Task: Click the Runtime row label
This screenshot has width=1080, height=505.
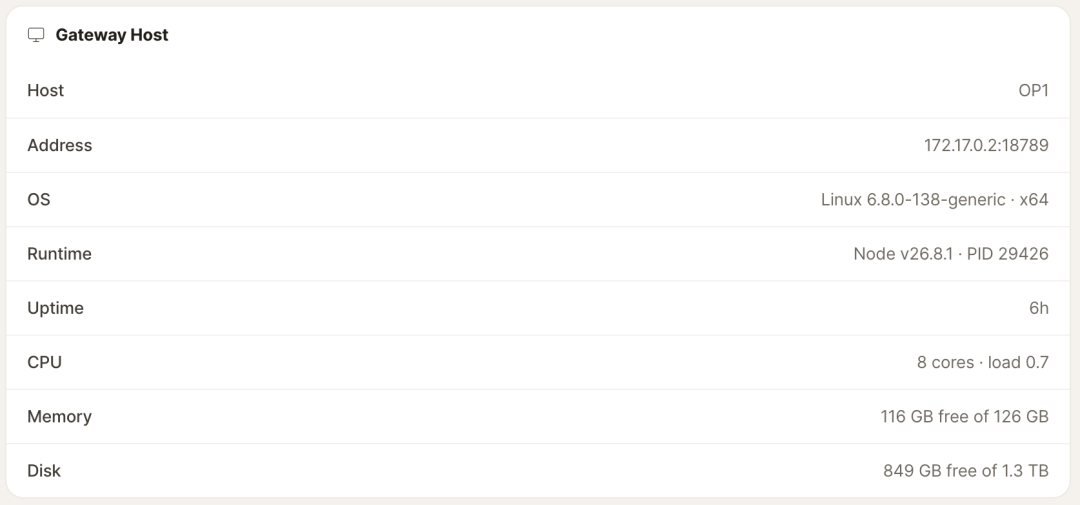Action: point(59,254)
